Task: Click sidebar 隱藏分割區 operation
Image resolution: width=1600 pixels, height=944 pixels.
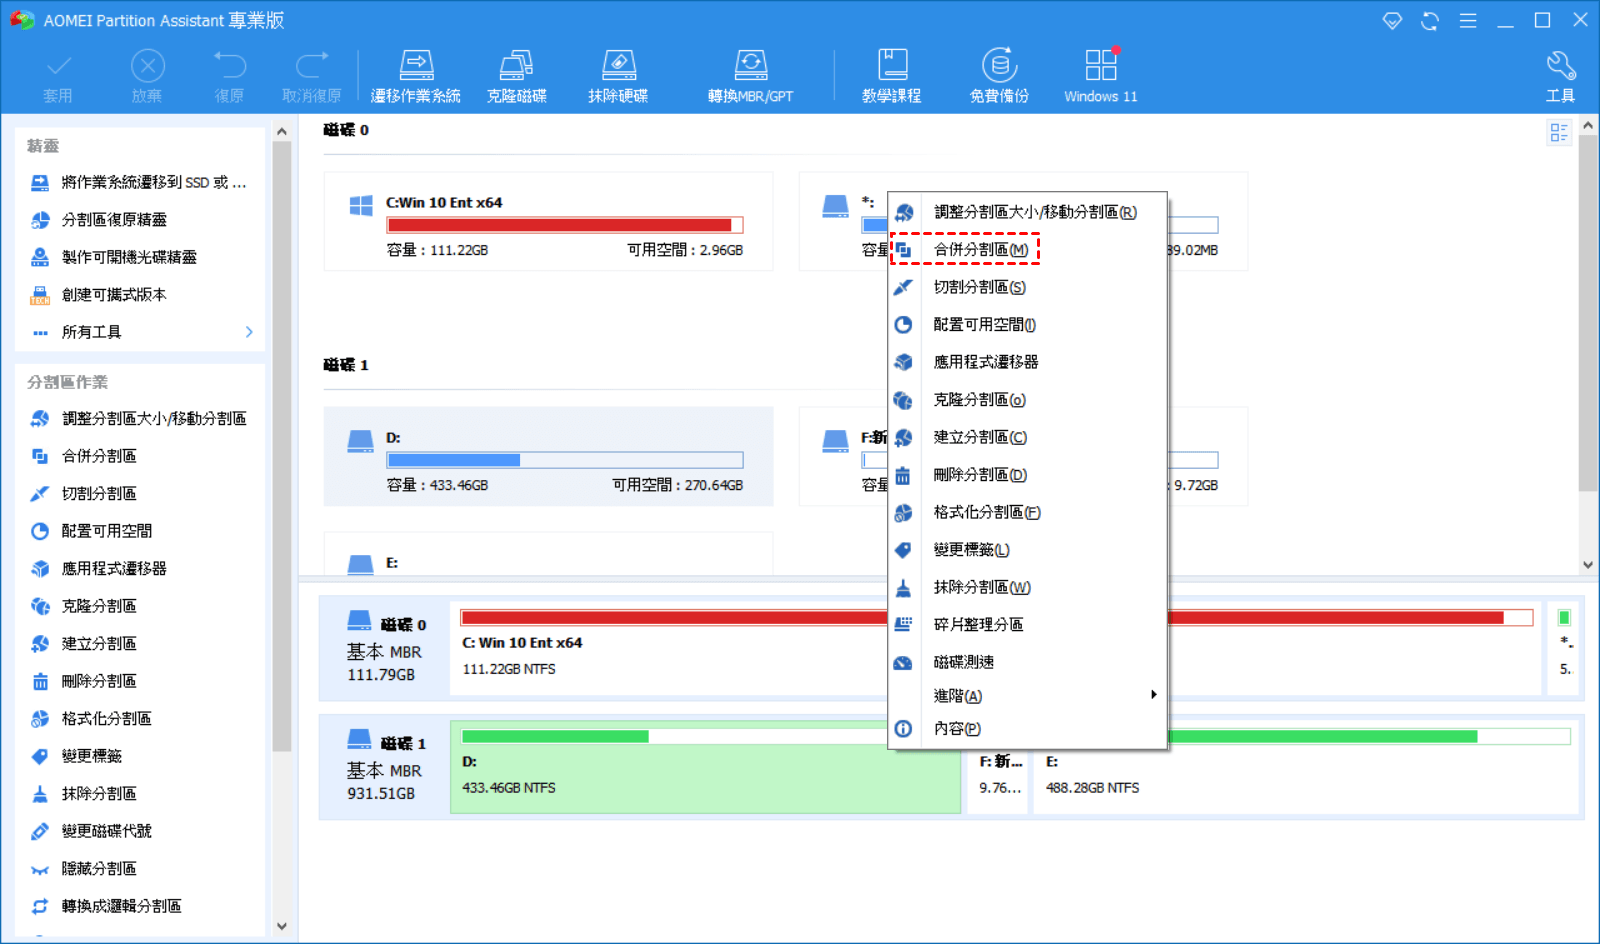Action: tap(84, 869)
